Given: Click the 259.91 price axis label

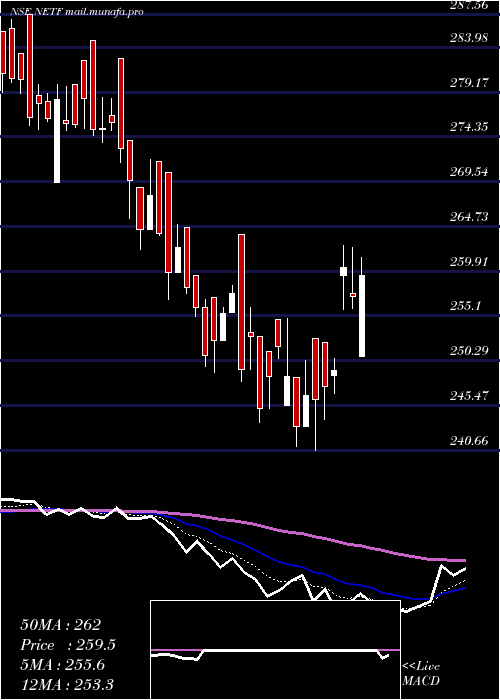Looking at the screenshot, I should pyautogui.click(x=469, y=262).
